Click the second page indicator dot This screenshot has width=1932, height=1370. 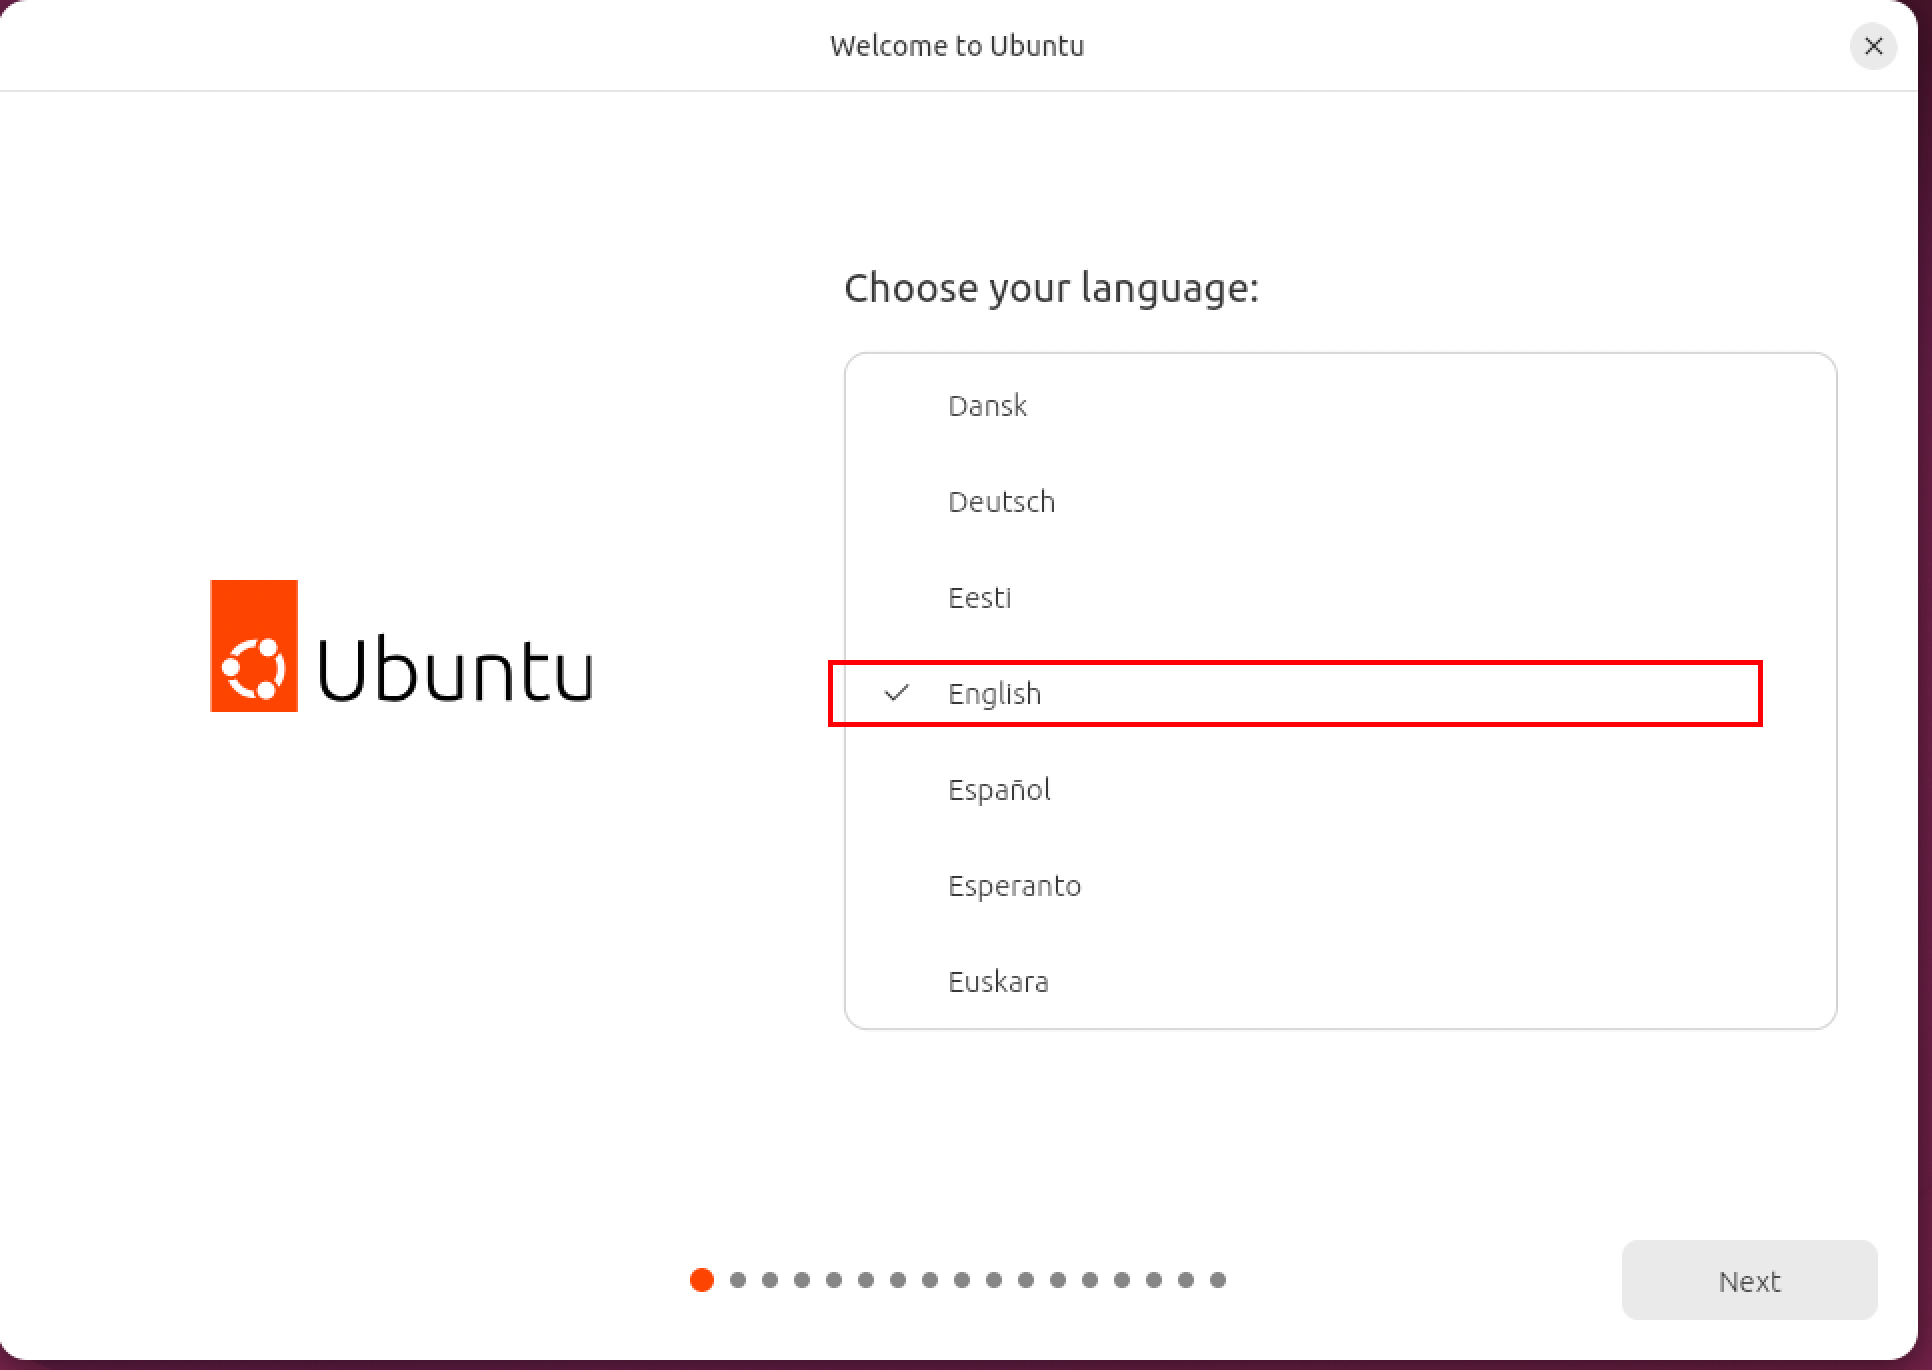click(738, 1280)
